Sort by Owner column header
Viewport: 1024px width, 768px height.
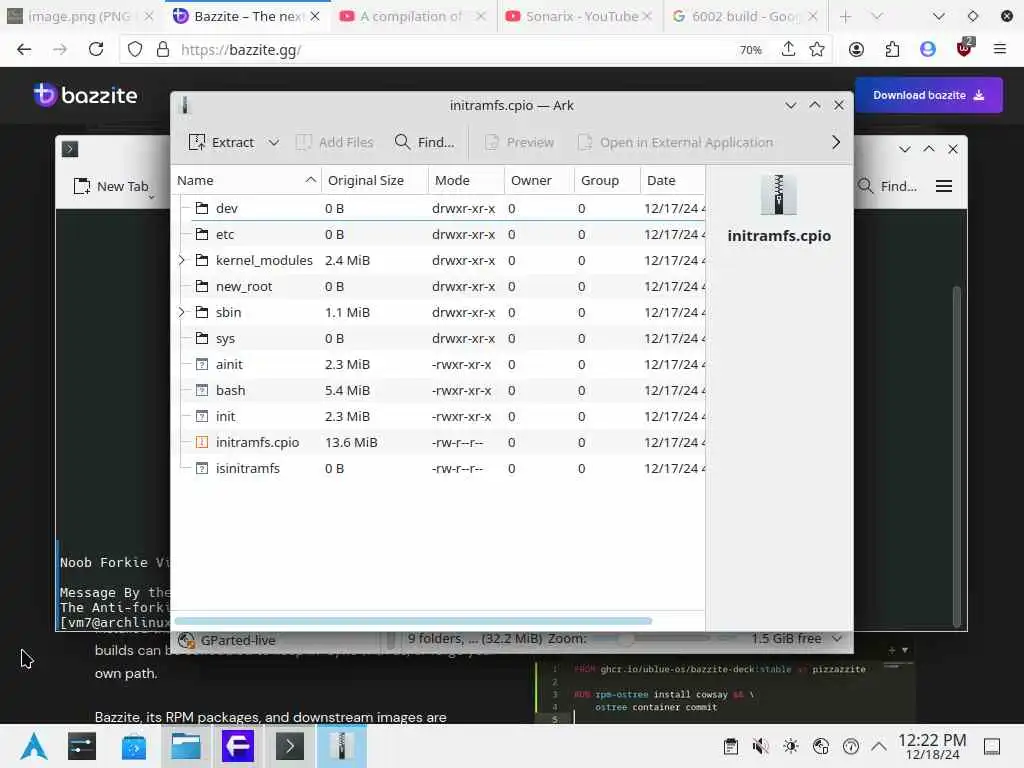[x=539, y=180]
